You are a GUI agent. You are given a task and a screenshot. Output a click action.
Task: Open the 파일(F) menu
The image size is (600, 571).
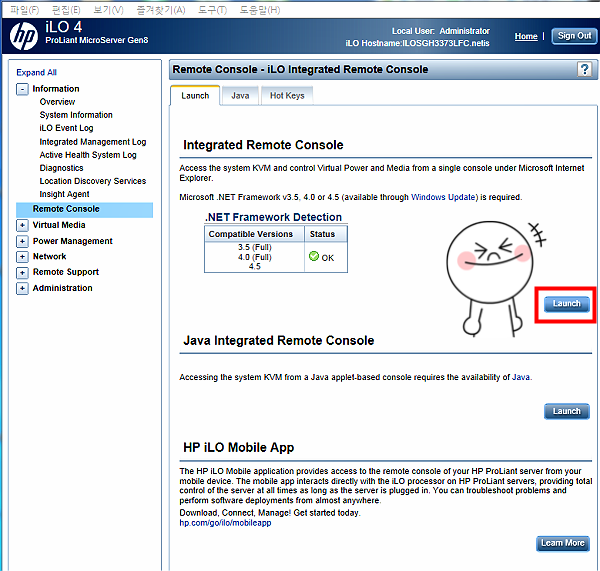pyautogui.click(x=24, y=10)
